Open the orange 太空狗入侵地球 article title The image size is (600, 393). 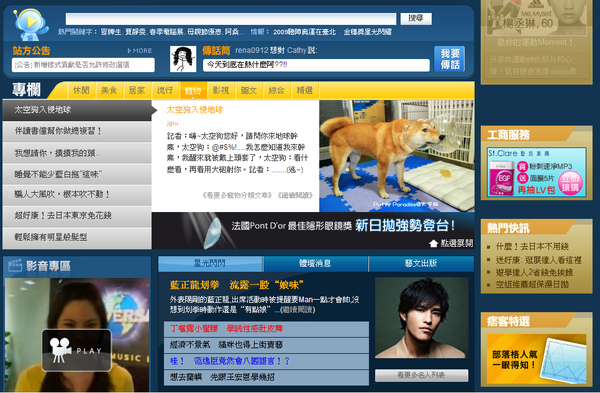pyautogui.click(x=195, y=110)
